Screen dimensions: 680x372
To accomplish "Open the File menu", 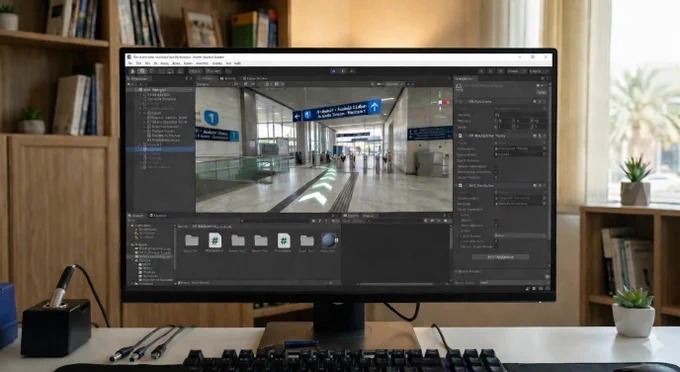I will (x=129, y=63).
